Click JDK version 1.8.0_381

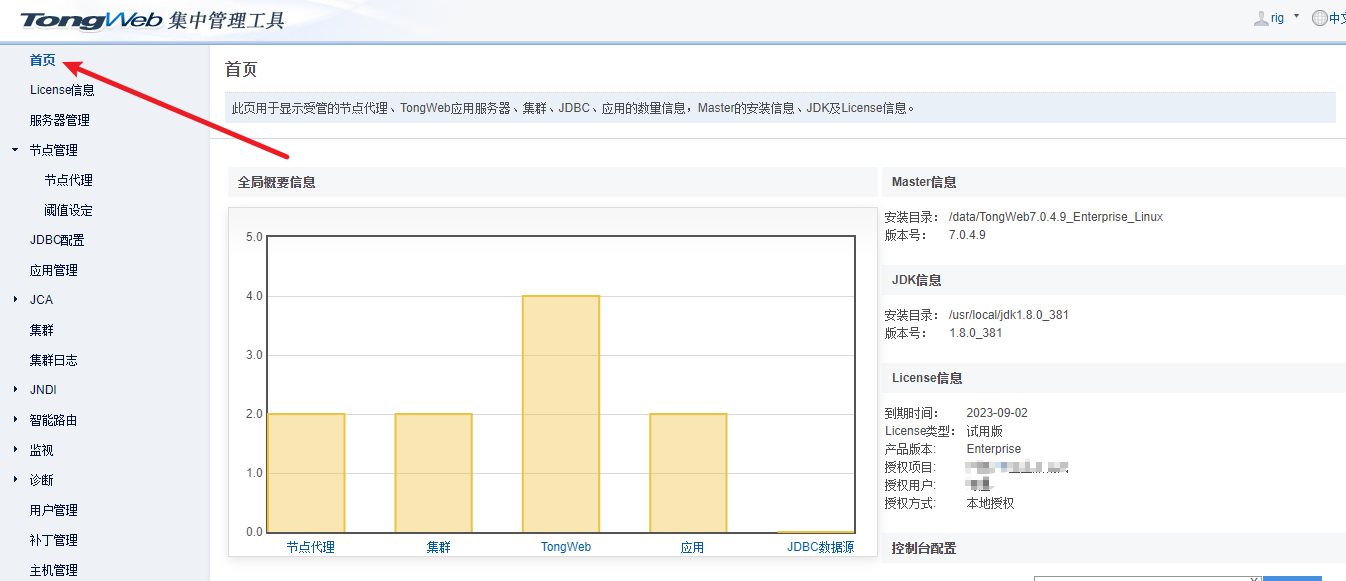click(x=976, y=333)
